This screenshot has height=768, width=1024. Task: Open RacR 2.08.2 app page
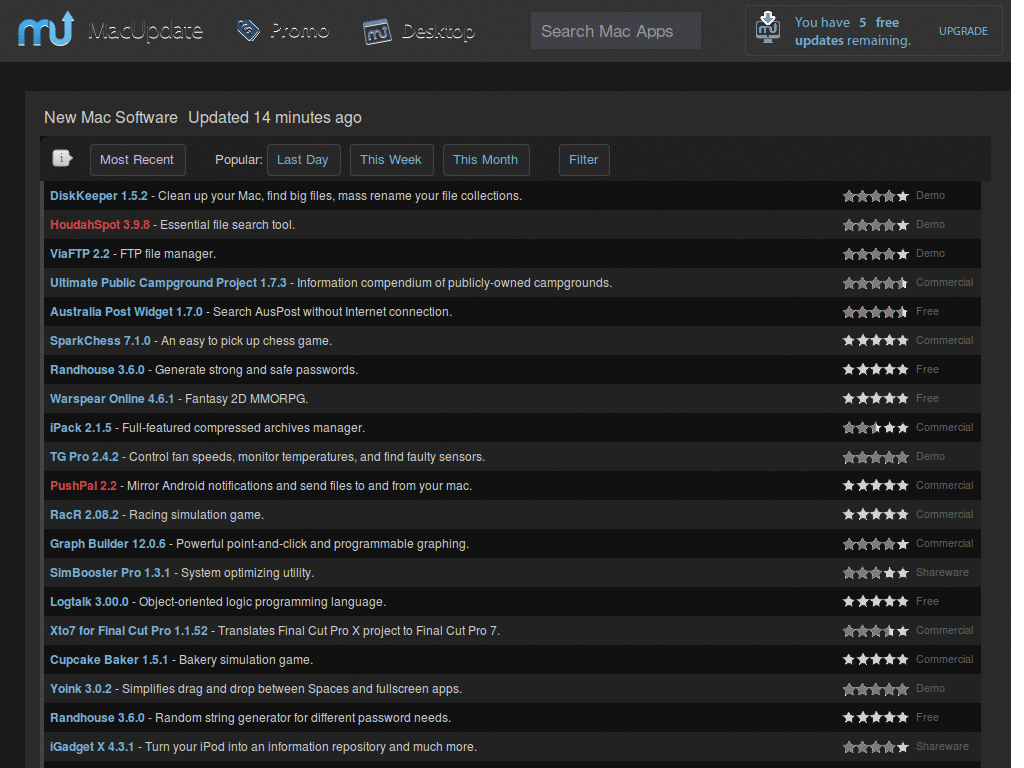[84, 515]
